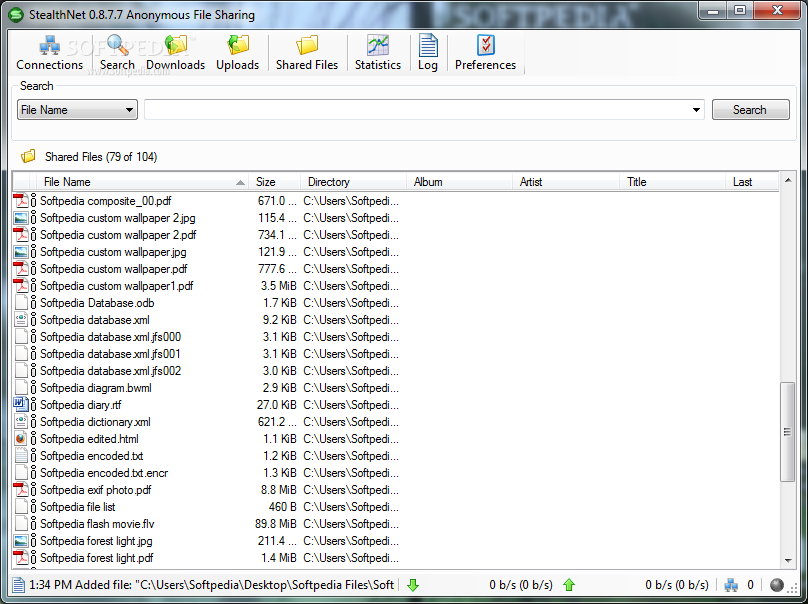Screen dimensions: 808x604
Task: Open the Statistics view
Action: click(378, 53)
